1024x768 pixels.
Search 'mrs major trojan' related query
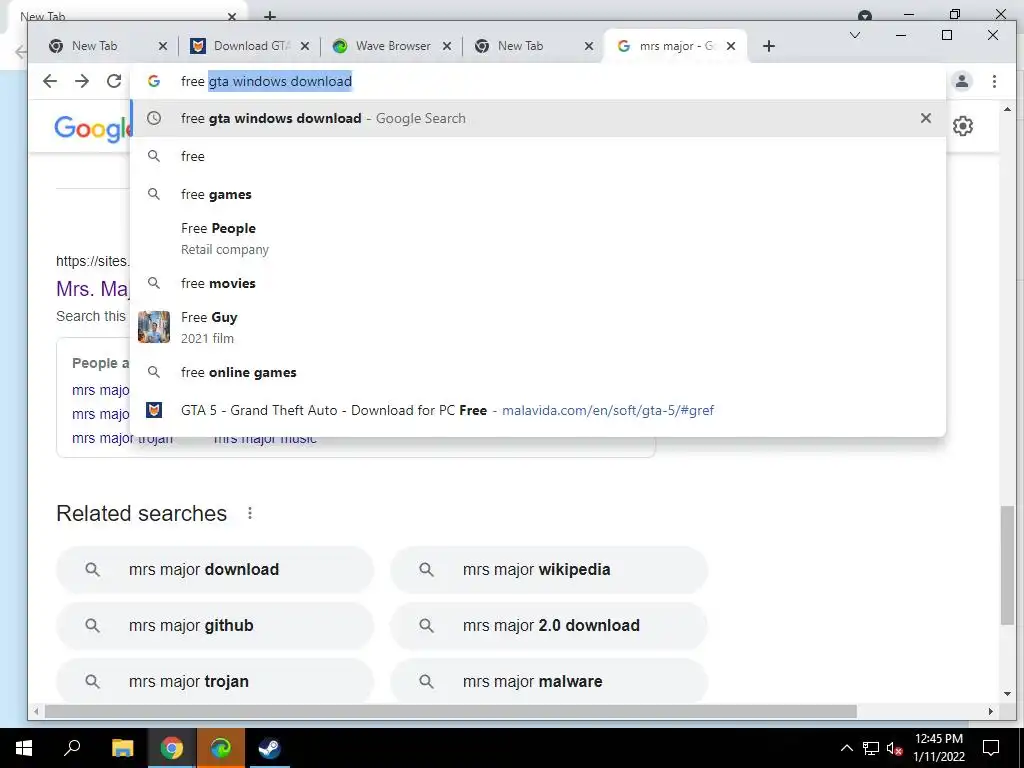tap(215, 681)
